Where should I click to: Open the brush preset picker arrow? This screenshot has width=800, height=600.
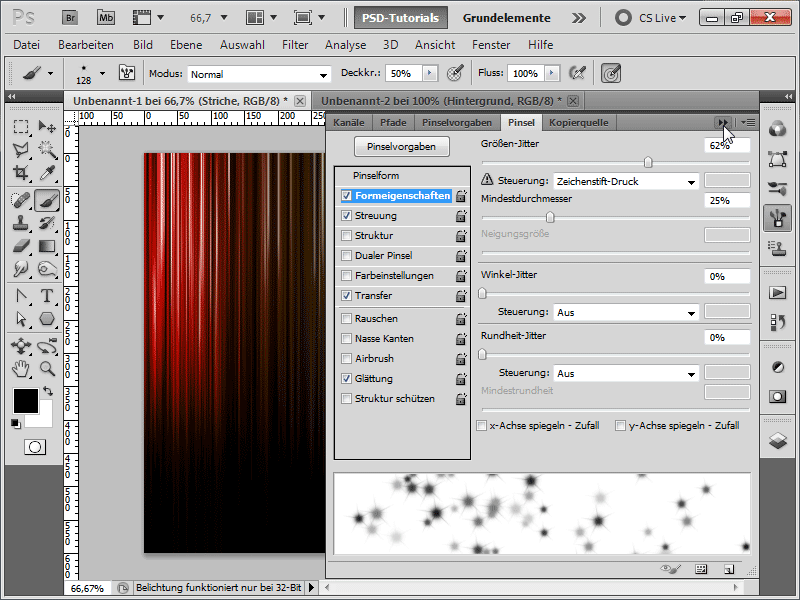(x=103, y=73)
